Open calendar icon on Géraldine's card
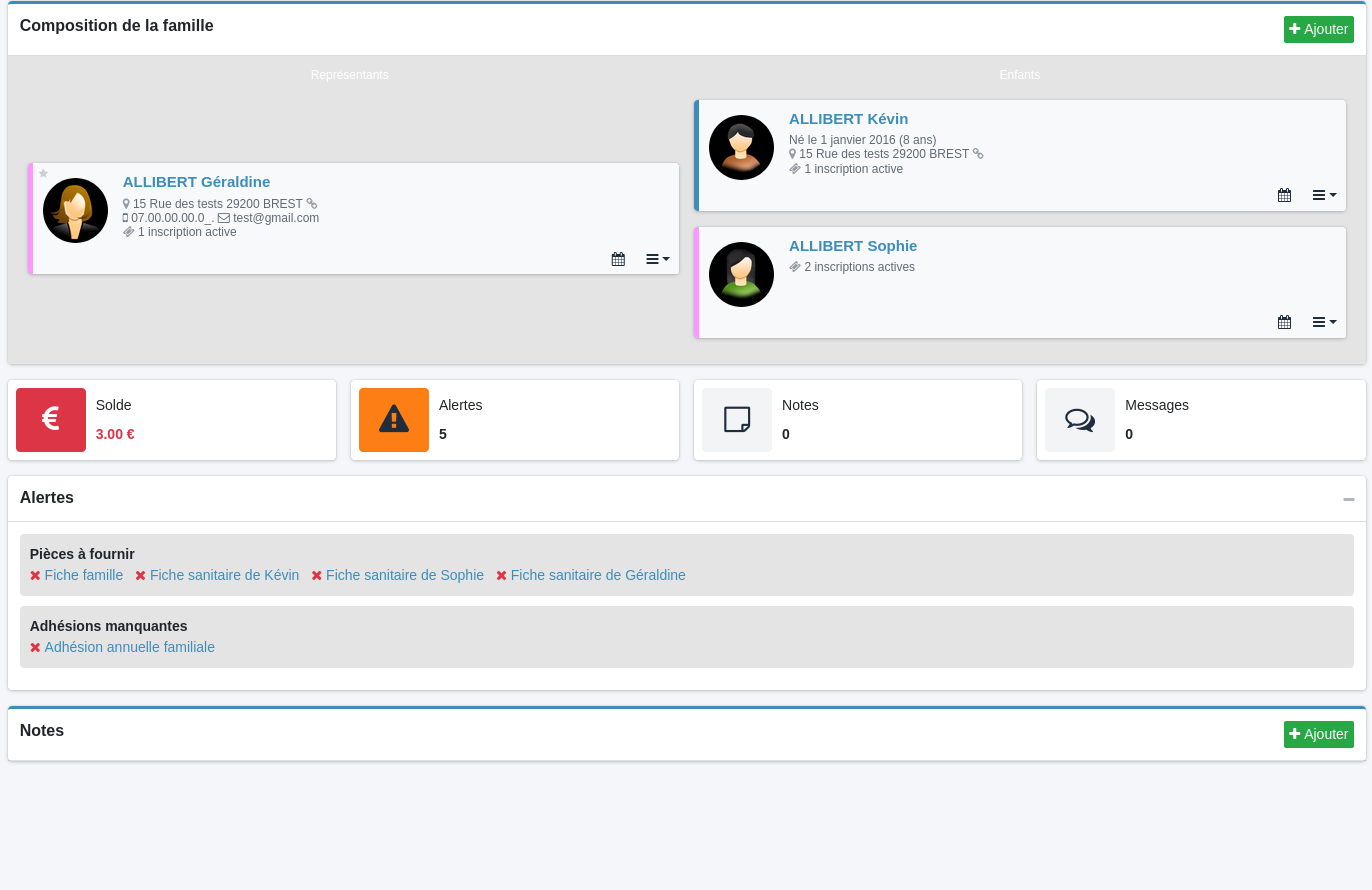 [618, 259]
